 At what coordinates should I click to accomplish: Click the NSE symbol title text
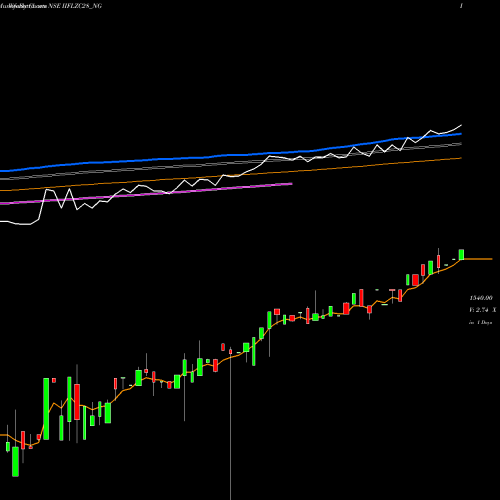coord(75,6)
